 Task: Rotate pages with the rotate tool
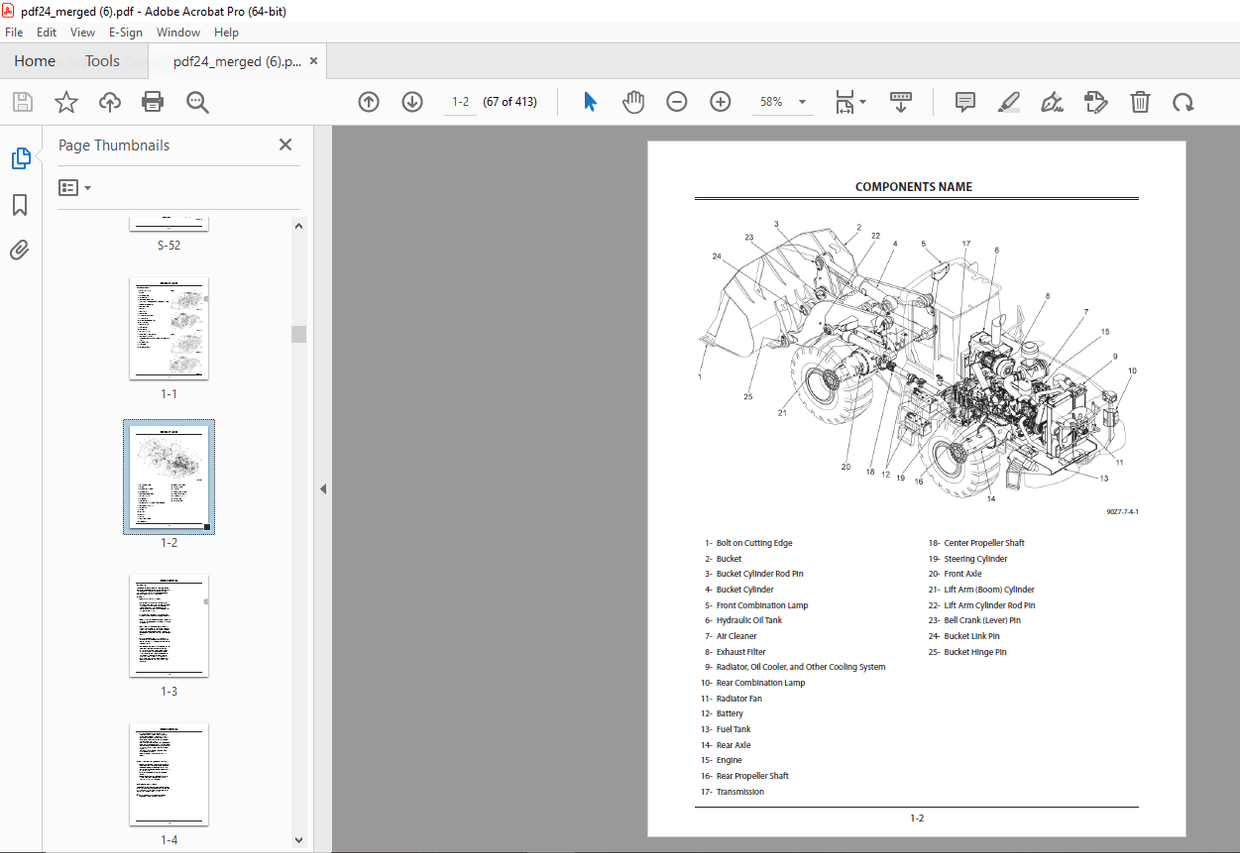point(1184,101)
